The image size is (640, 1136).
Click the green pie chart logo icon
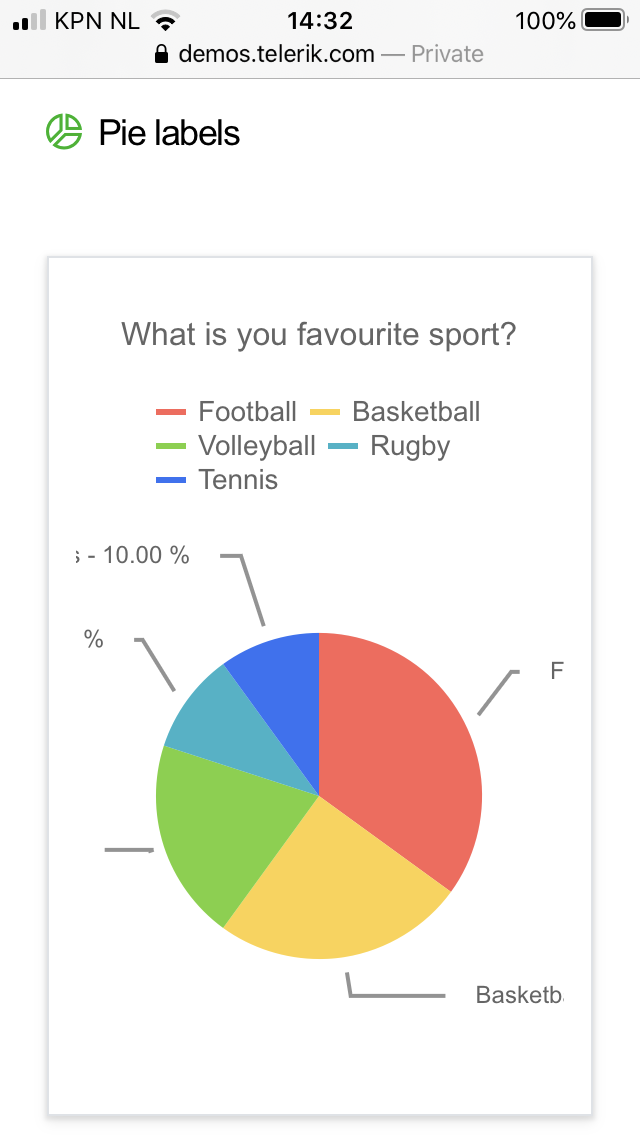(64, 132)
